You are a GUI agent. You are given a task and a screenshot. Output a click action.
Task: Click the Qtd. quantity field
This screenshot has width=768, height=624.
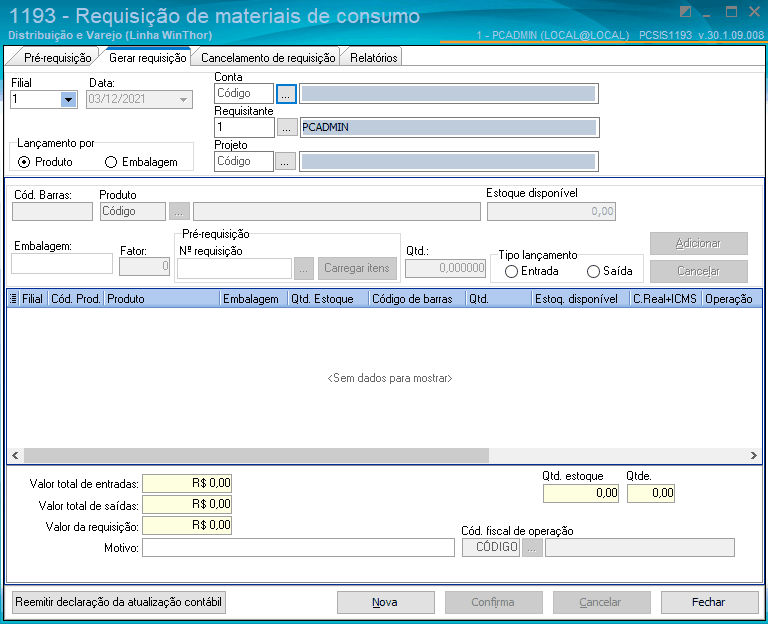pos(445,268)
